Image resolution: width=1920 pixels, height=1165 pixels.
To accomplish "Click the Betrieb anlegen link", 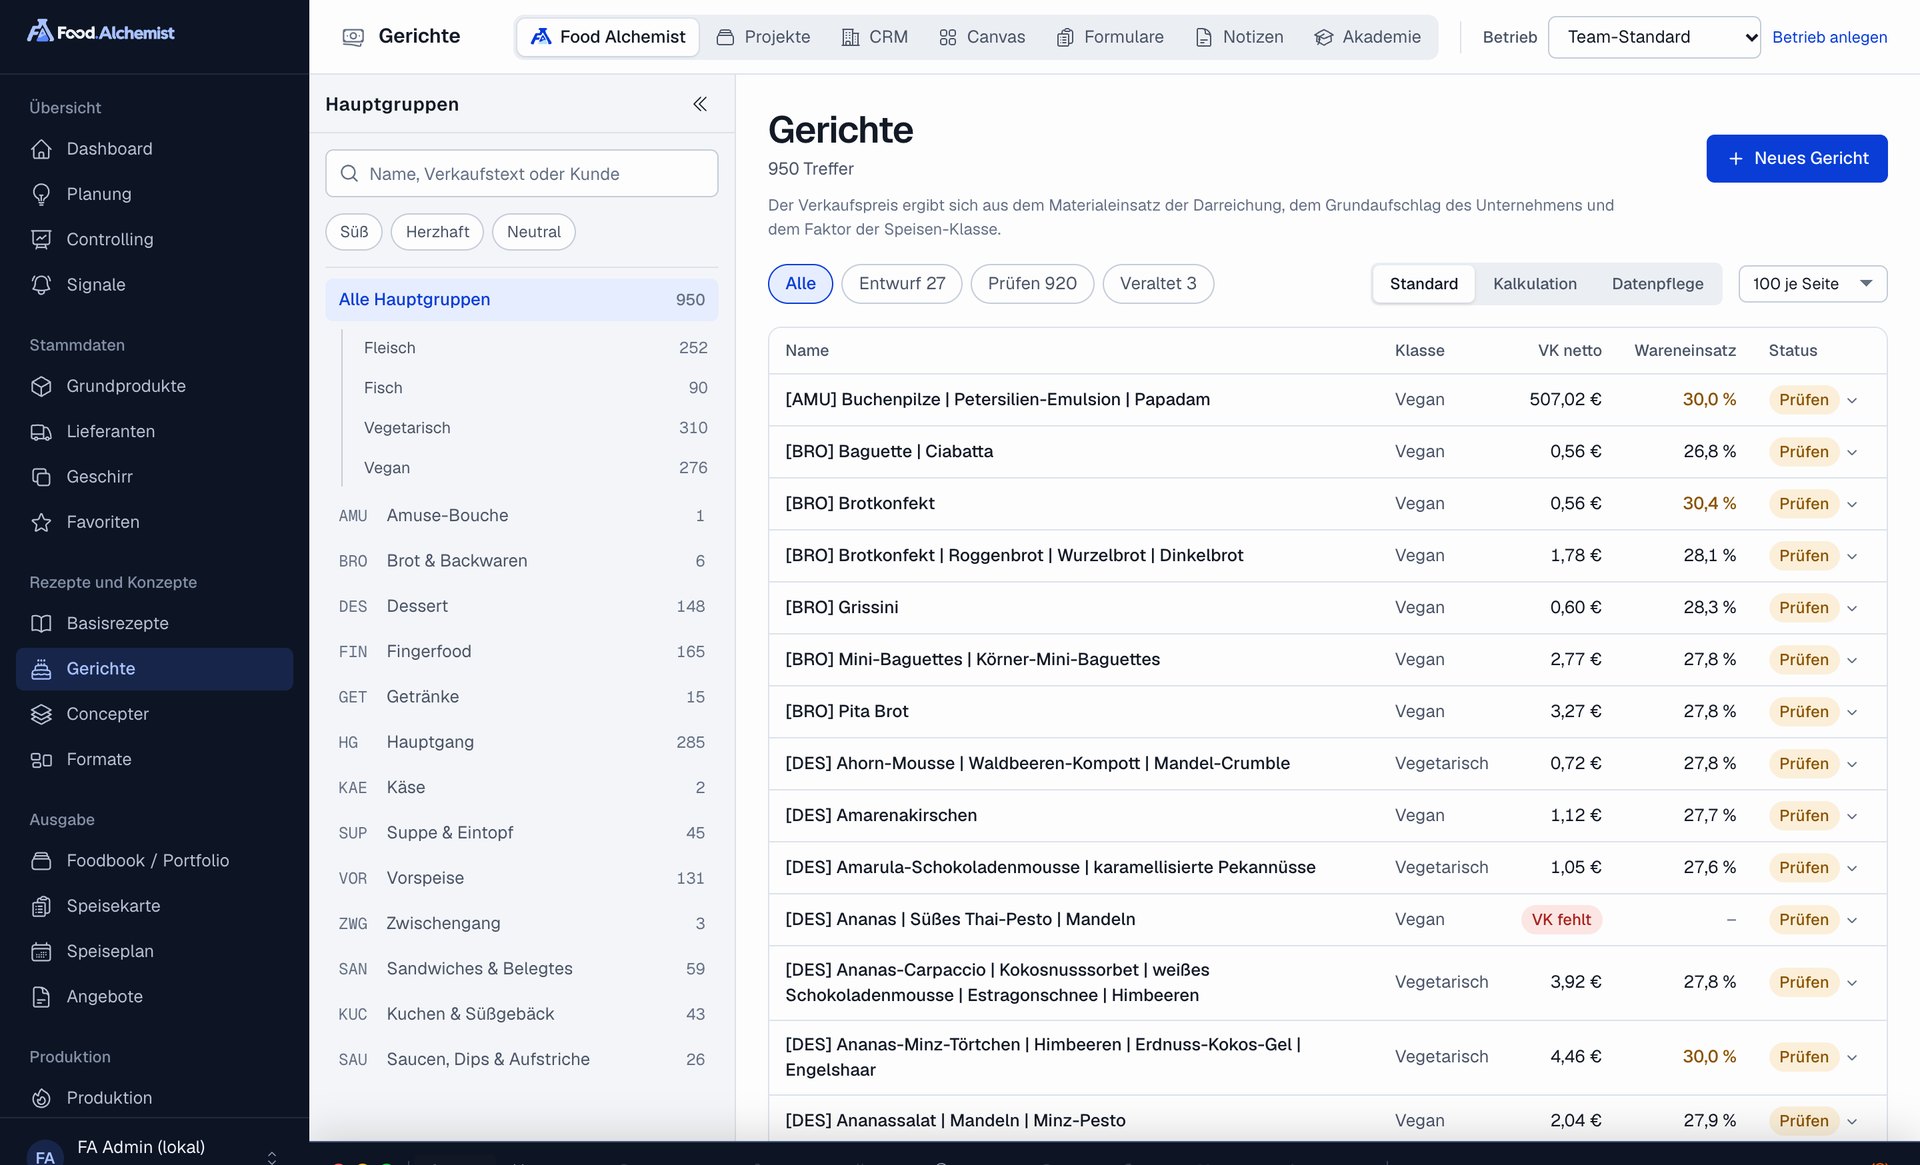I will coord(1829,37).
